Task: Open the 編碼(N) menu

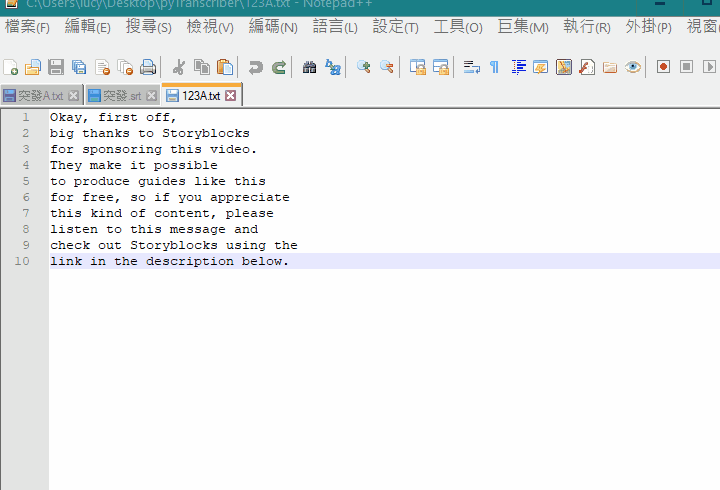Action: (273, 27)
